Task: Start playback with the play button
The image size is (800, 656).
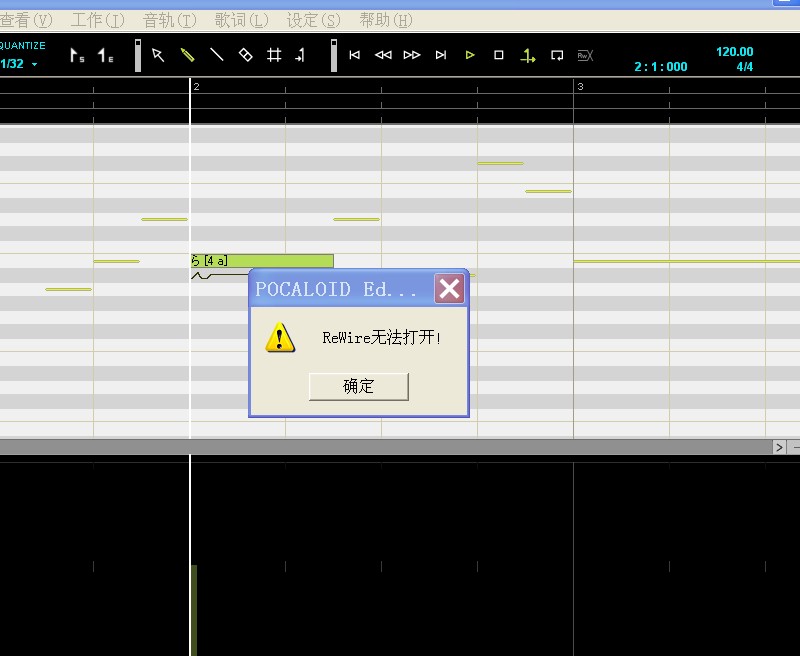Action: (470, 55)
